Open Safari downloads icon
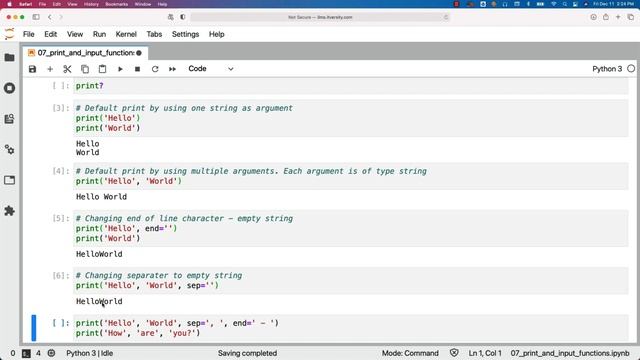This screenshot has width=640, height=360. click(x=593, y=17)
